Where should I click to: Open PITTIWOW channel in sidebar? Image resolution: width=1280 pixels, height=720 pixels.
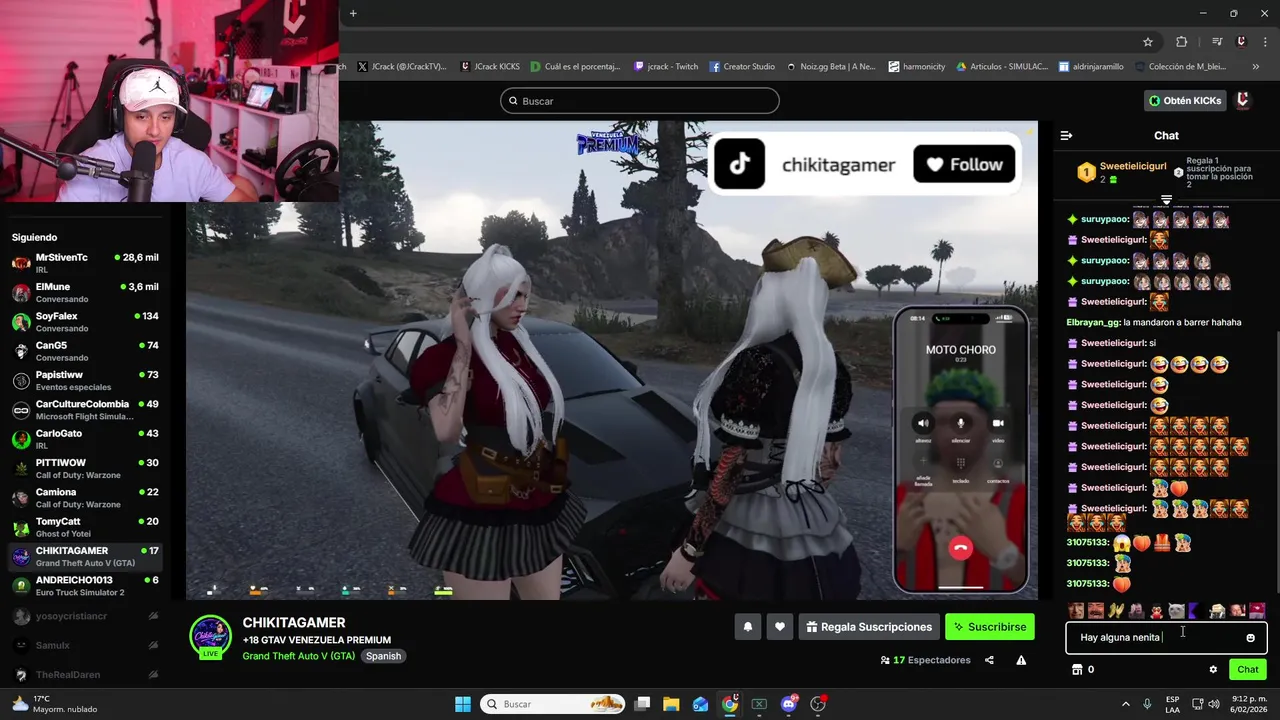pos(85,468)
